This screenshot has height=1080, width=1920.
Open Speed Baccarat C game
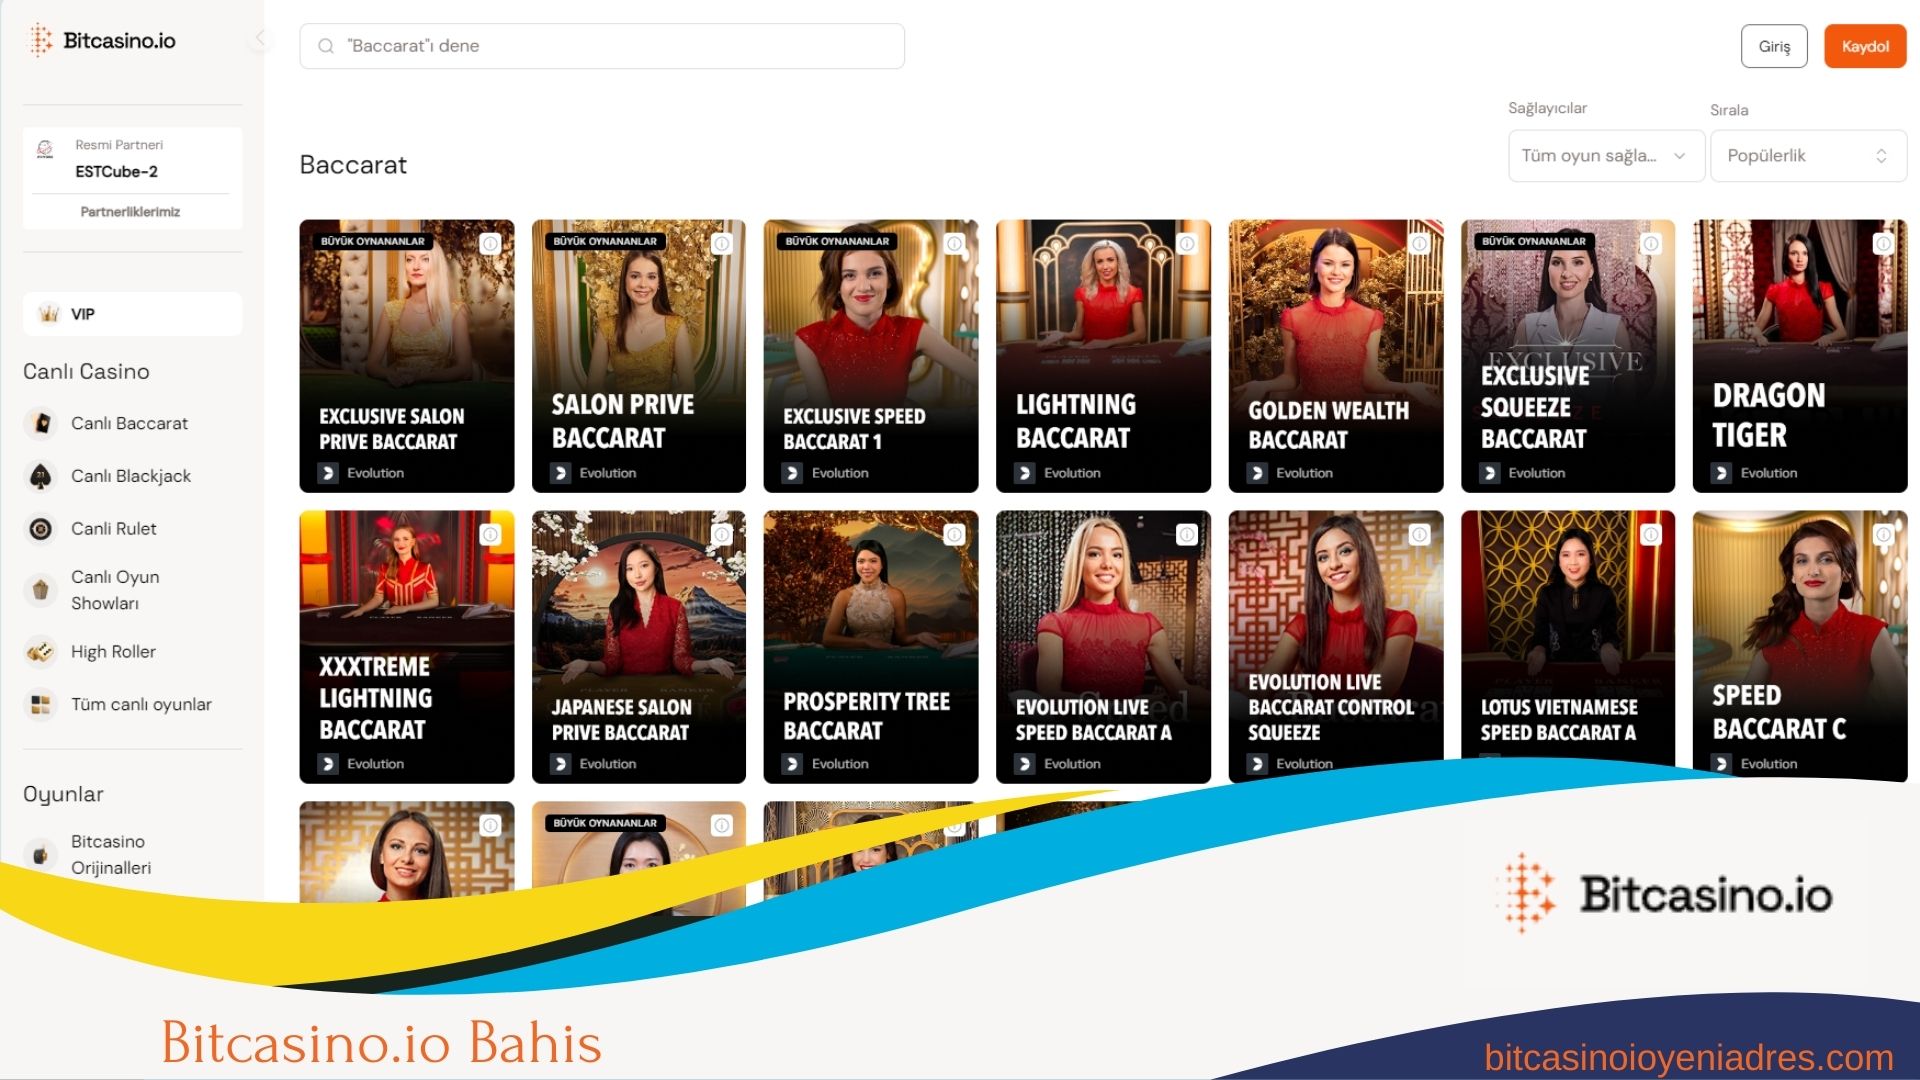pyautogui.click(x=1800, y=645)
